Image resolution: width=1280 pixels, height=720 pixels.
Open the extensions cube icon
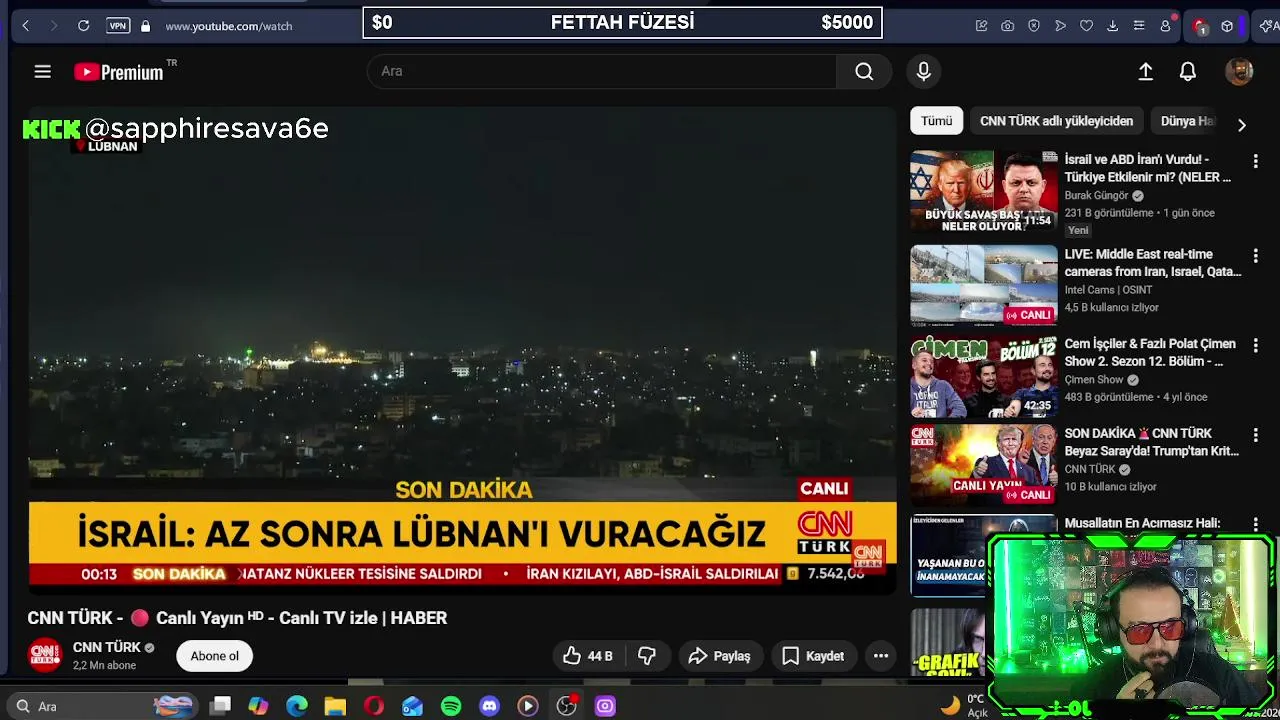(1227, 26)
